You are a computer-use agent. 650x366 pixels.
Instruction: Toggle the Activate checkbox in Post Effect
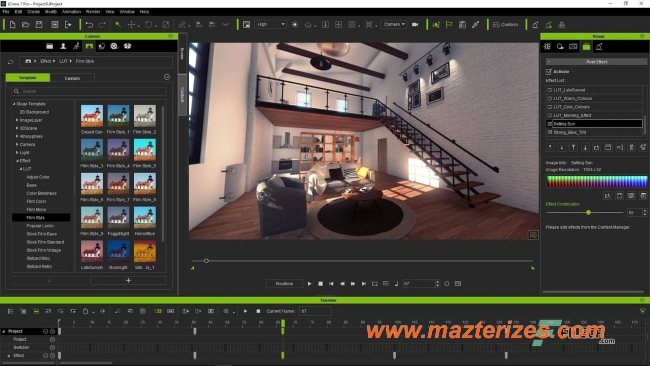548,72
